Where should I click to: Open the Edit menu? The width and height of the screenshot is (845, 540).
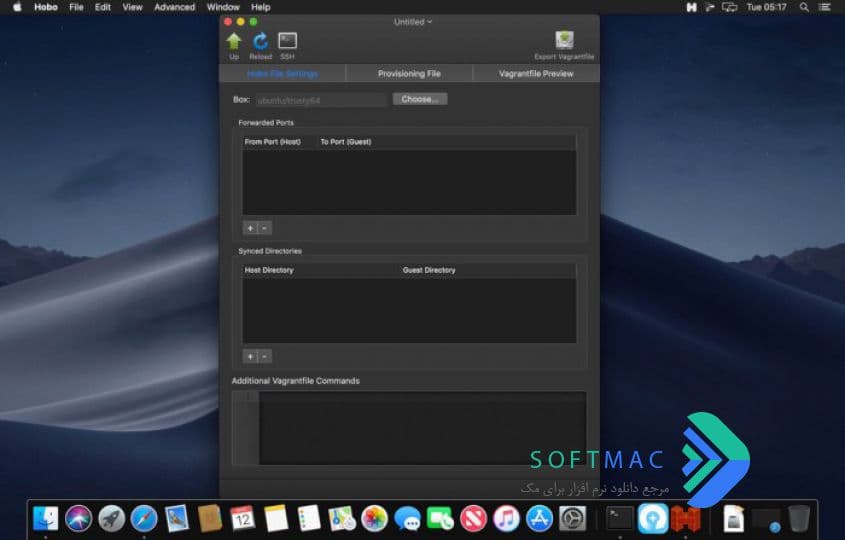(102, 7)
